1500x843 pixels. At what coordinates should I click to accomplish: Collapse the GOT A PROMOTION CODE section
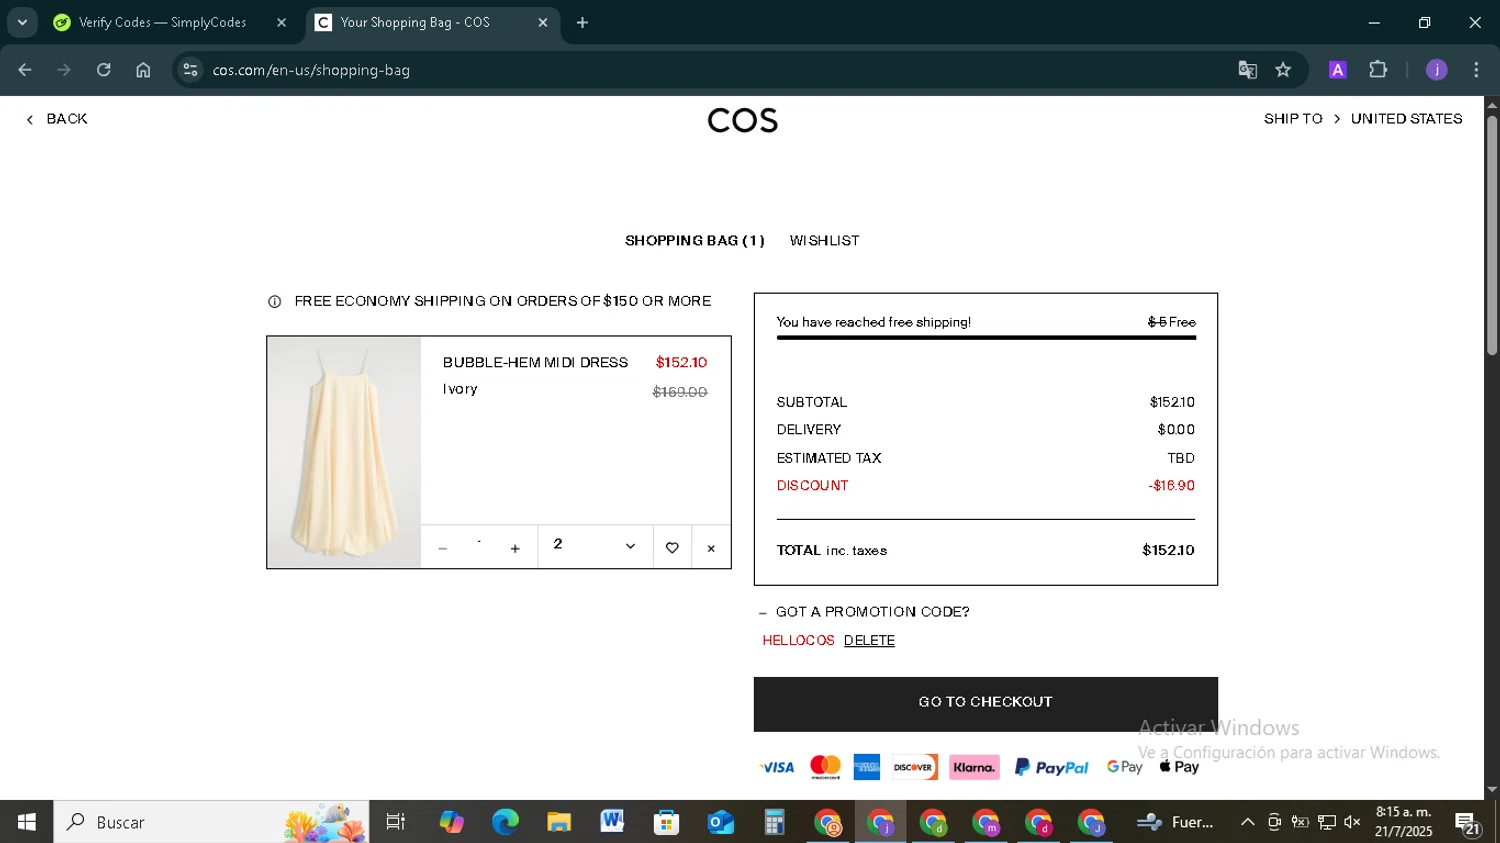click(864, 612)
